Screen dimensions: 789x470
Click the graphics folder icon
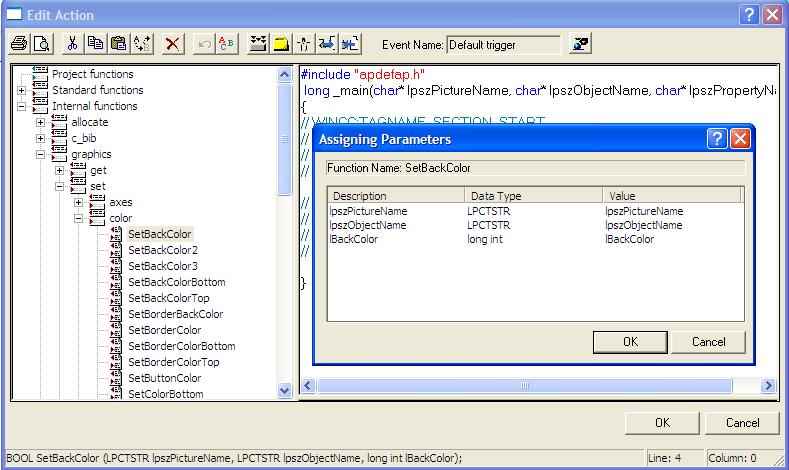pos(59,154)
